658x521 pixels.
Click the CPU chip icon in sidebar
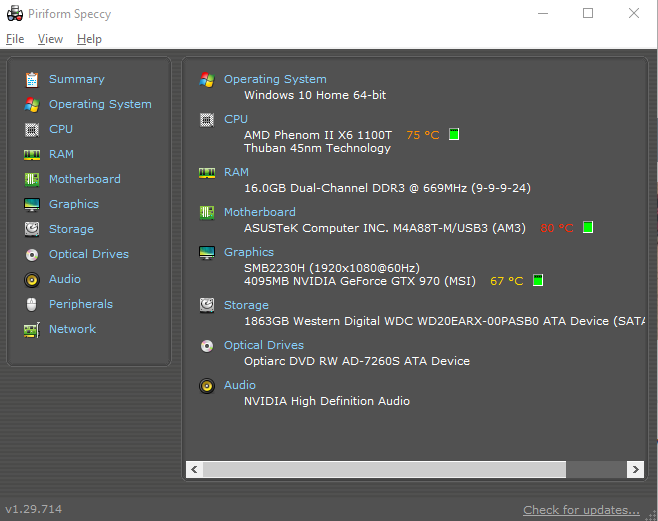coord(32,130)
